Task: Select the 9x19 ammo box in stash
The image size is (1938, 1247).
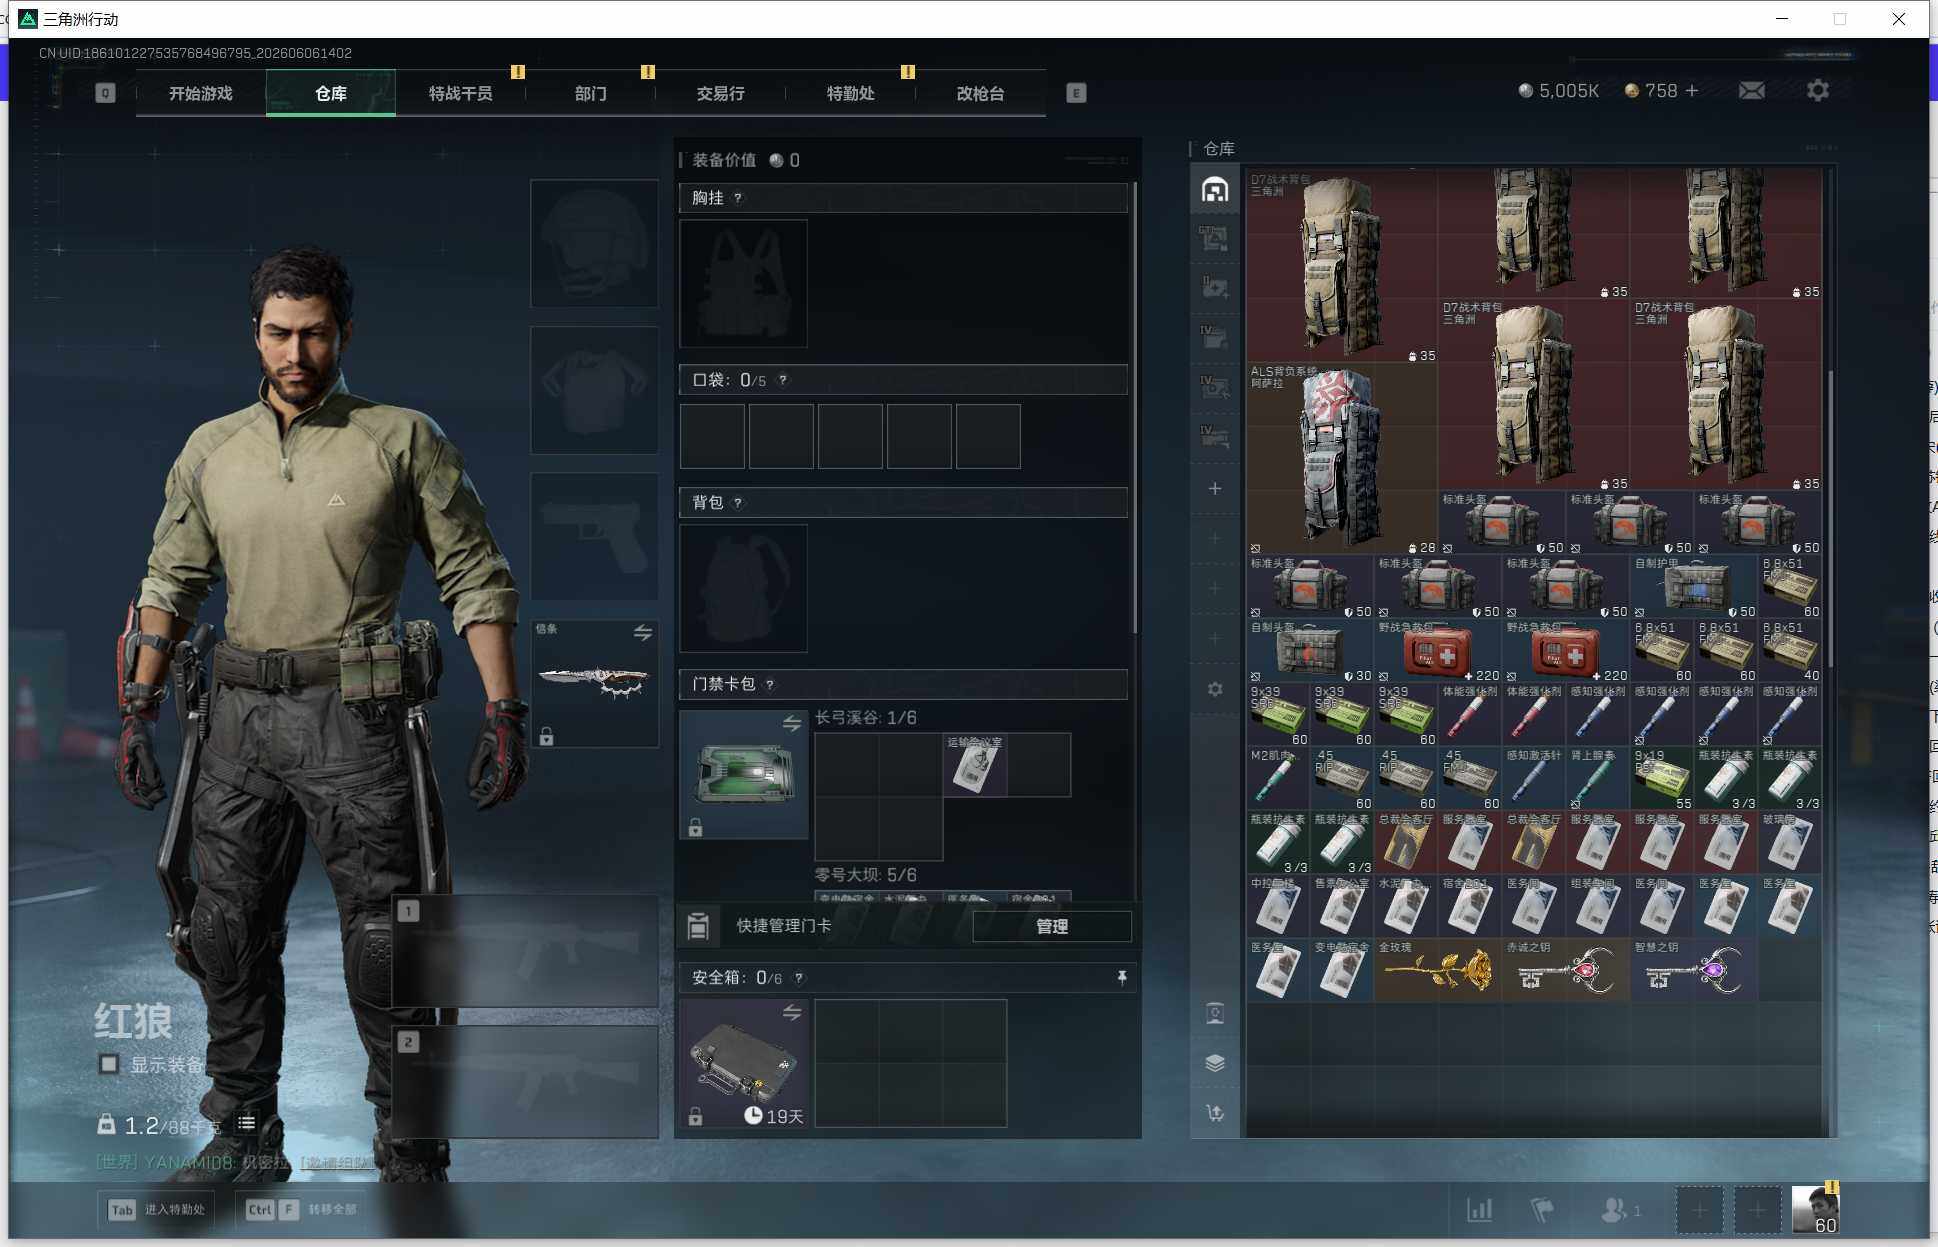Action: (1662, 779)
